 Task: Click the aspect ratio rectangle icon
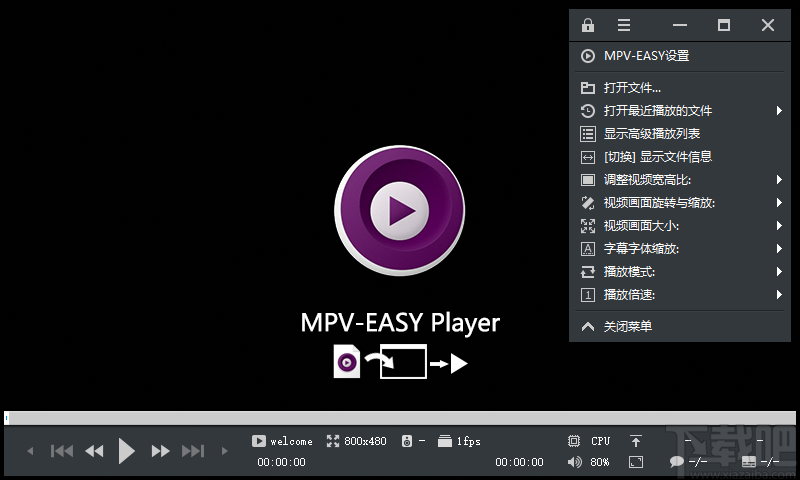(x=588, y=180)
